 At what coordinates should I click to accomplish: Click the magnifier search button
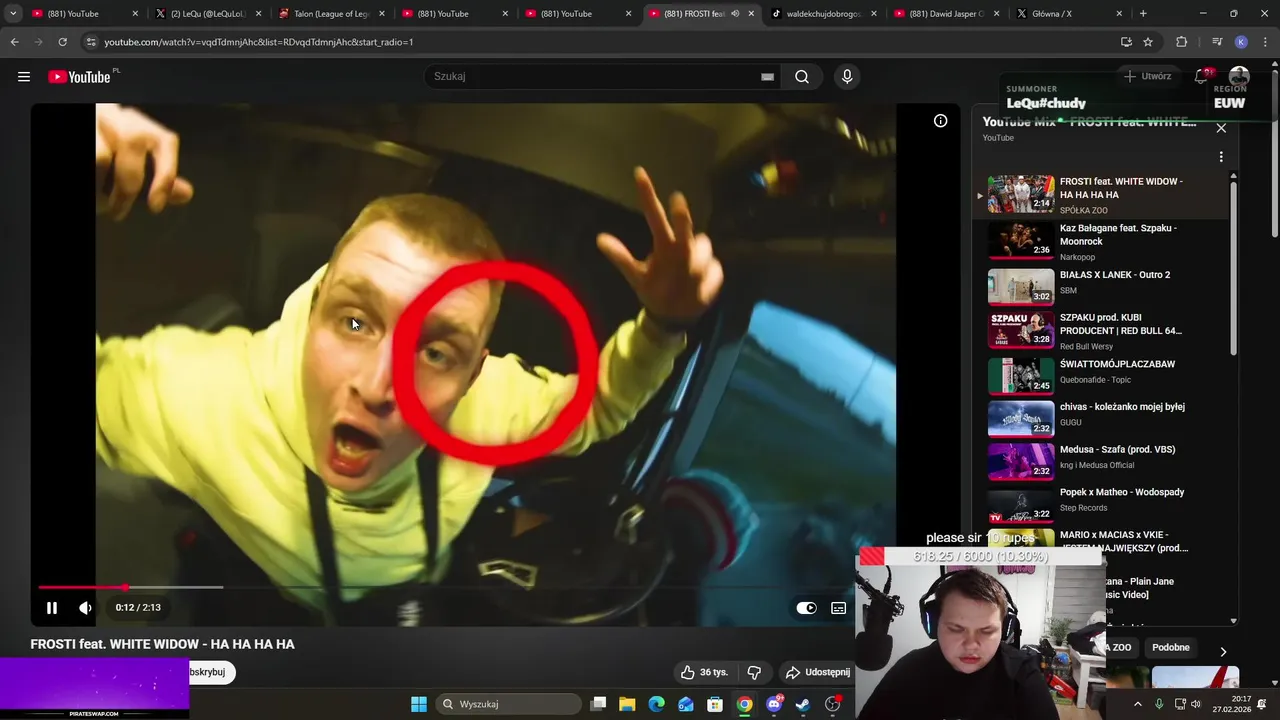point(802,77)
